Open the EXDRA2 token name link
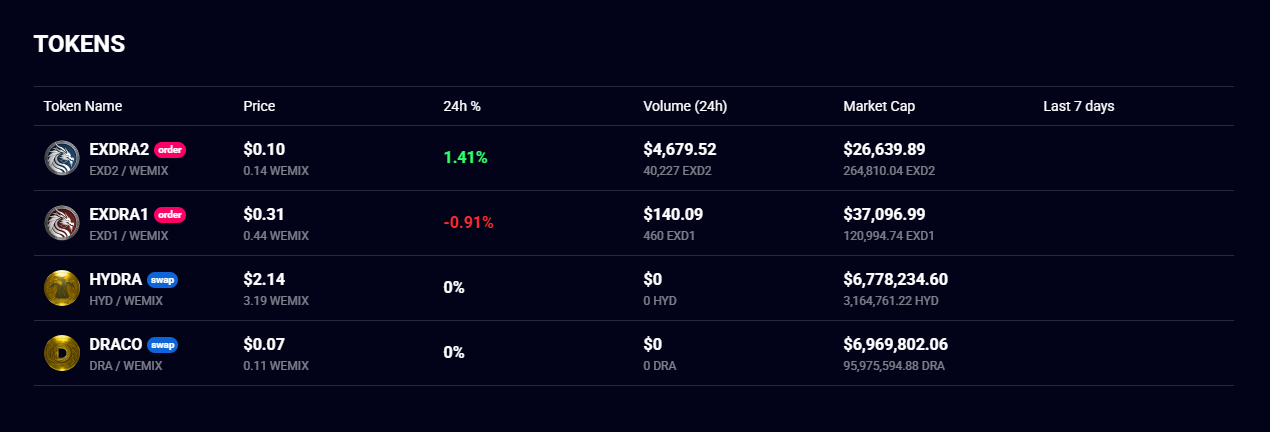The height and width of the screenshot is (432, 1270). pos(119,150)
